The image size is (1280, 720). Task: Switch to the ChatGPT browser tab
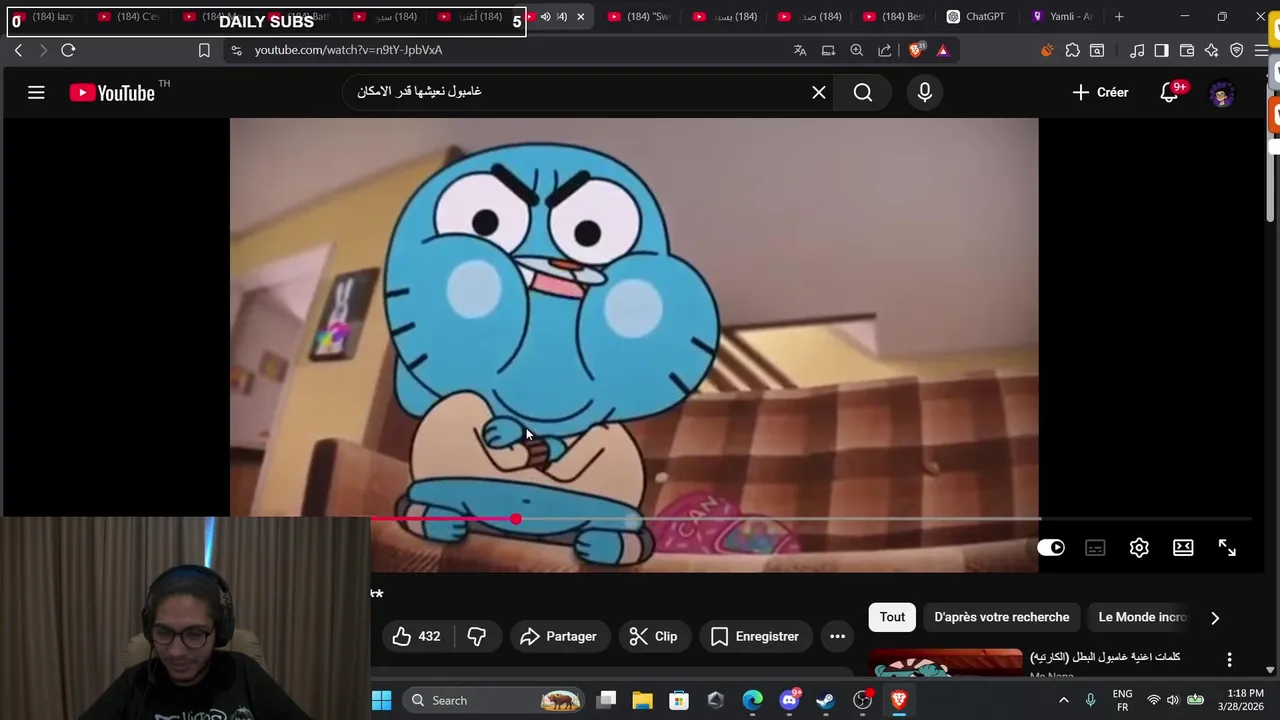point(975,16)
